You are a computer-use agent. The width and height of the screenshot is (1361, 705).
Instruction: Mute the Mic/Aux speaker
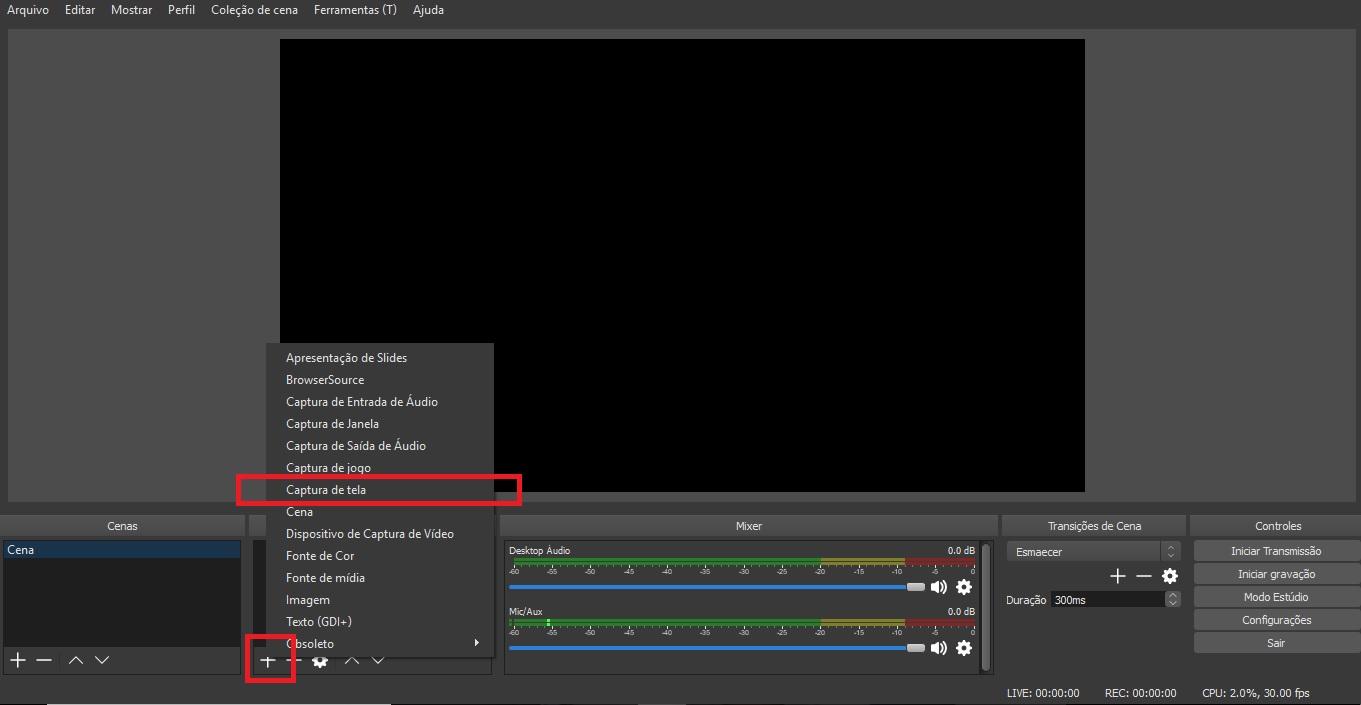[x=938, y=648]
